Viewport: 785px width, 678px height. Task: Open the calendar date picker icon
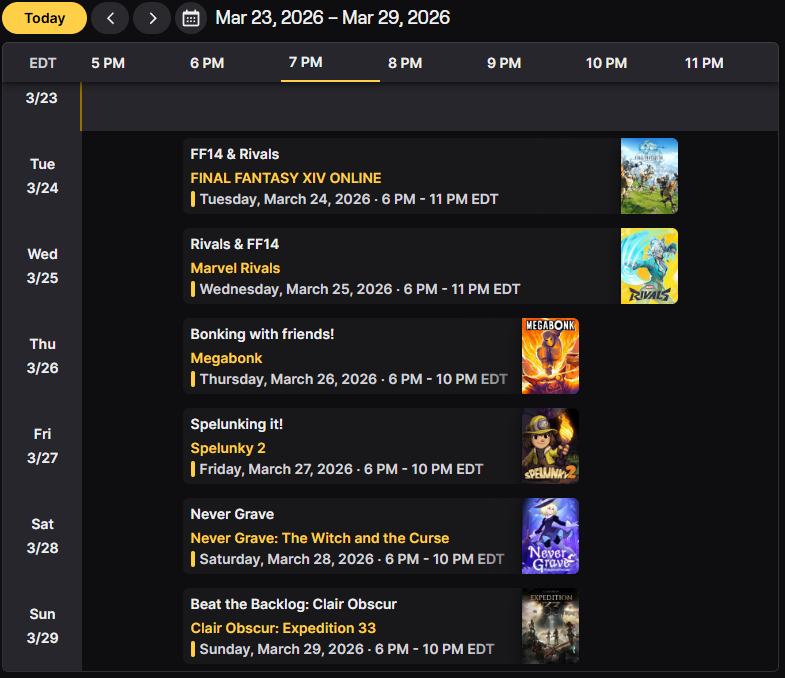[x=191, y=18]
